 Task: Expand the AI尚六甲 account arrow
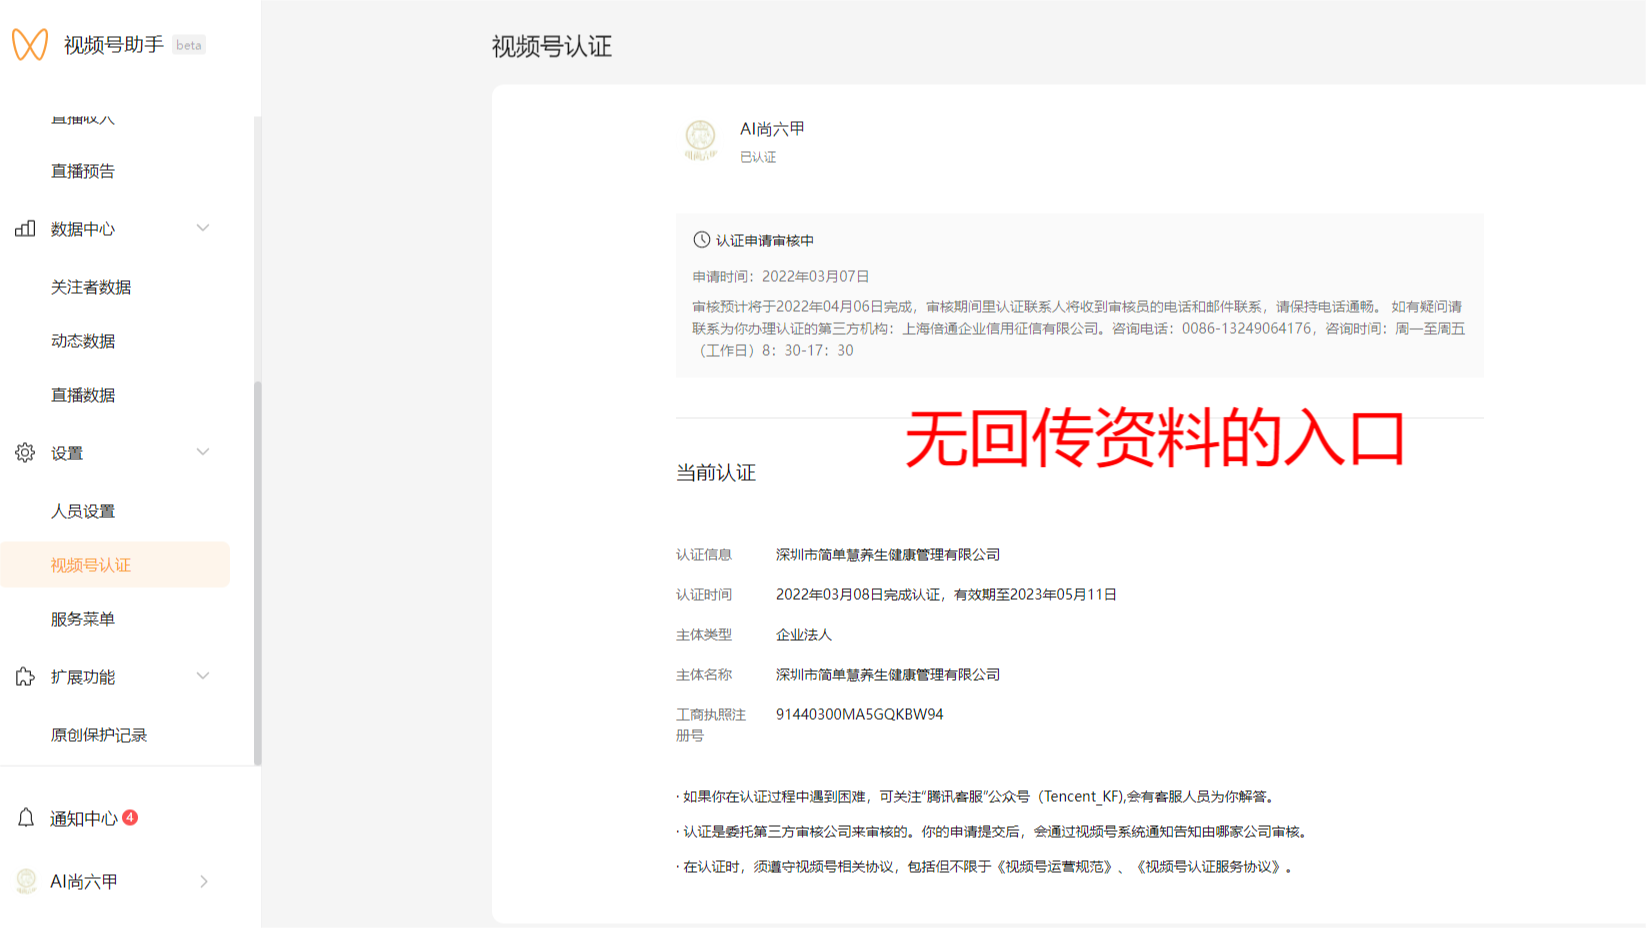tap(204, 881)
